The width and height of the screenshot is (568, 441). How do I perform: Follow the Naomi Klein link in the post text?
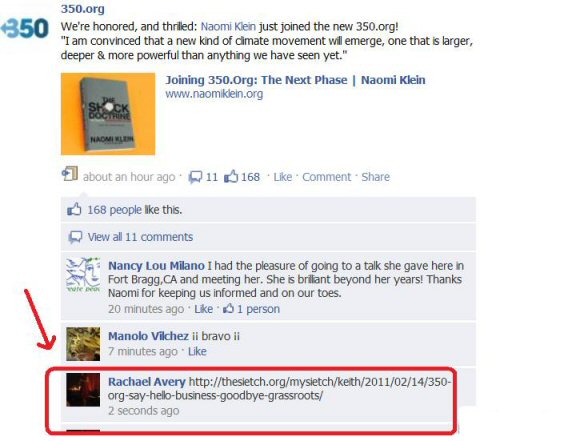coord(228,26)
